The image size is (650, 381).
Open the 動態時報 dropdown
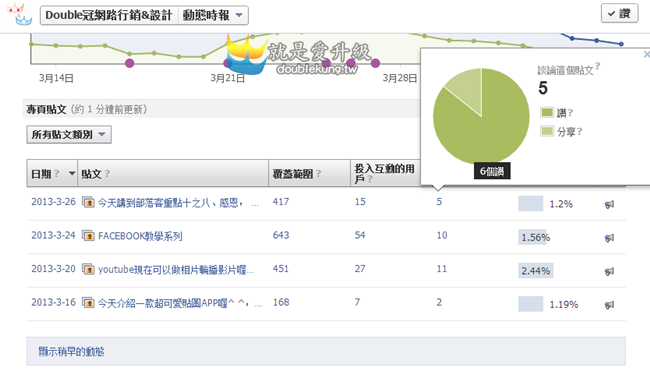pyautogui.click(x=213, y=15)
